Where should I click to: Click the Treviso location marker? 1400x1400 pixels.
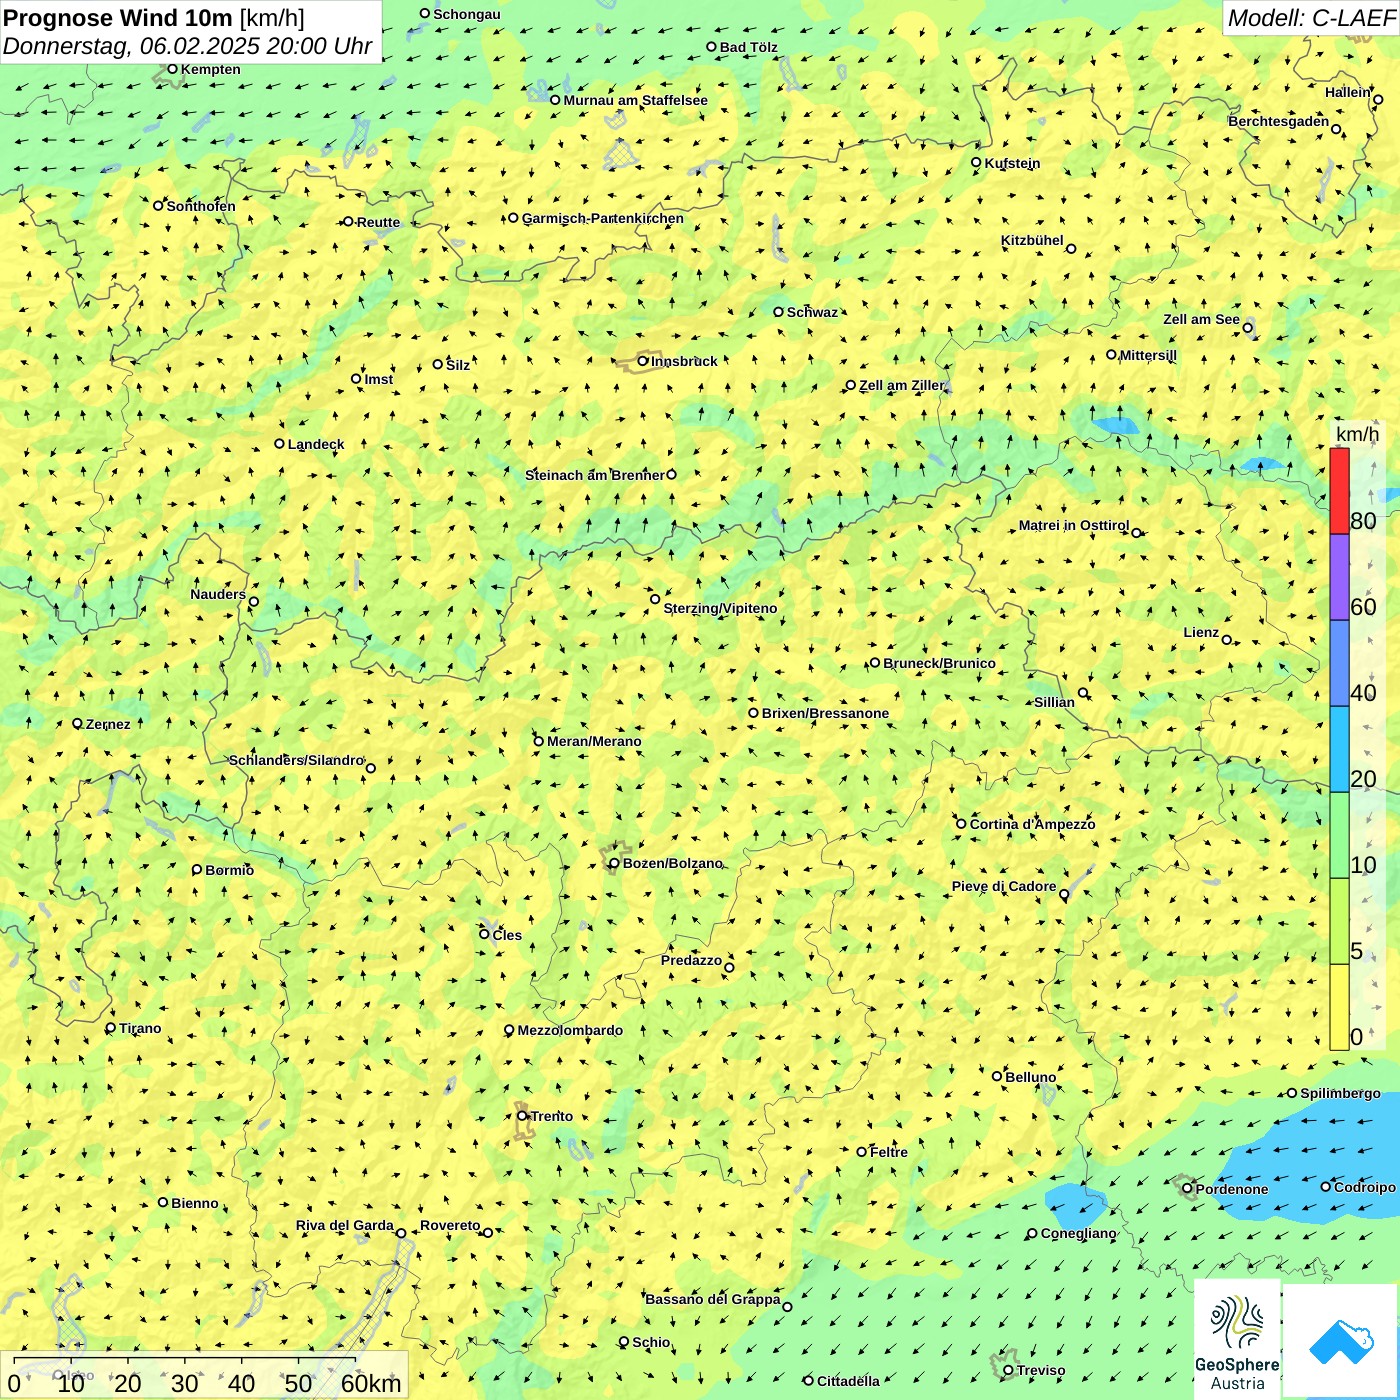click(x=1008, y=1370)
